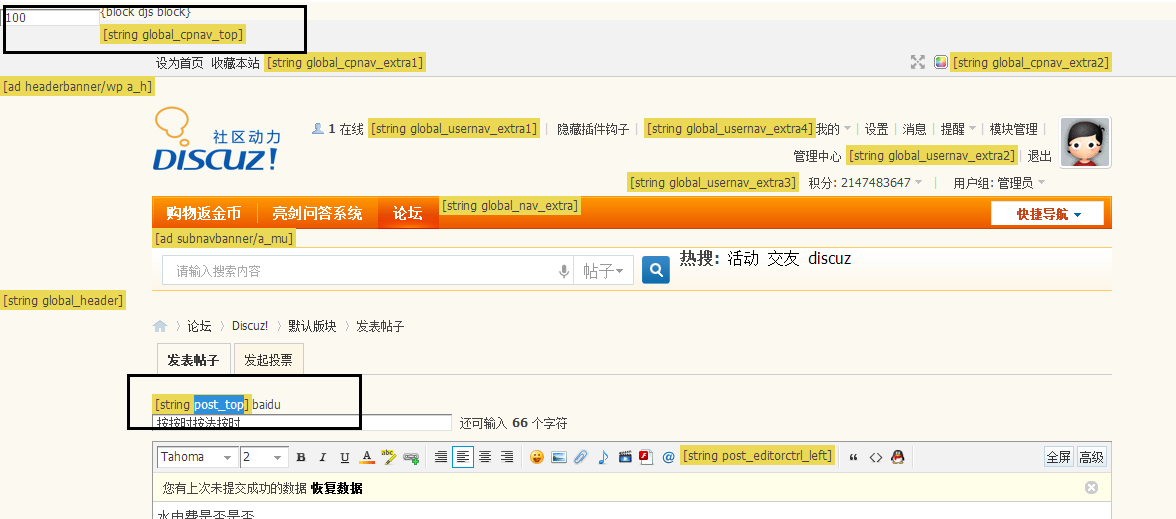Click hot search term 活动
This screenshot has width=1176, height=519.
(x=743, y=258)
